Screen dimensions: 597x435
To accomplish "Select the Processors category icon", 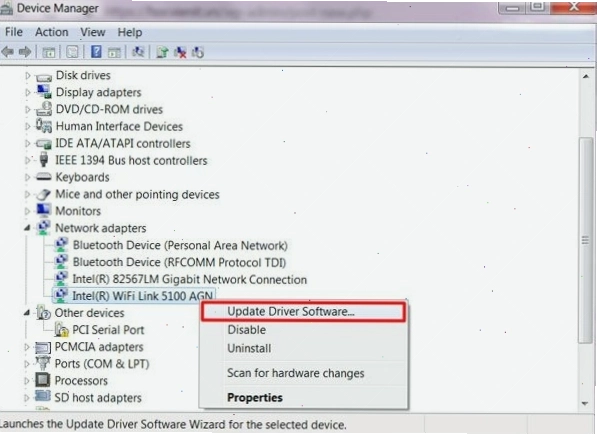I will [43, 380].
